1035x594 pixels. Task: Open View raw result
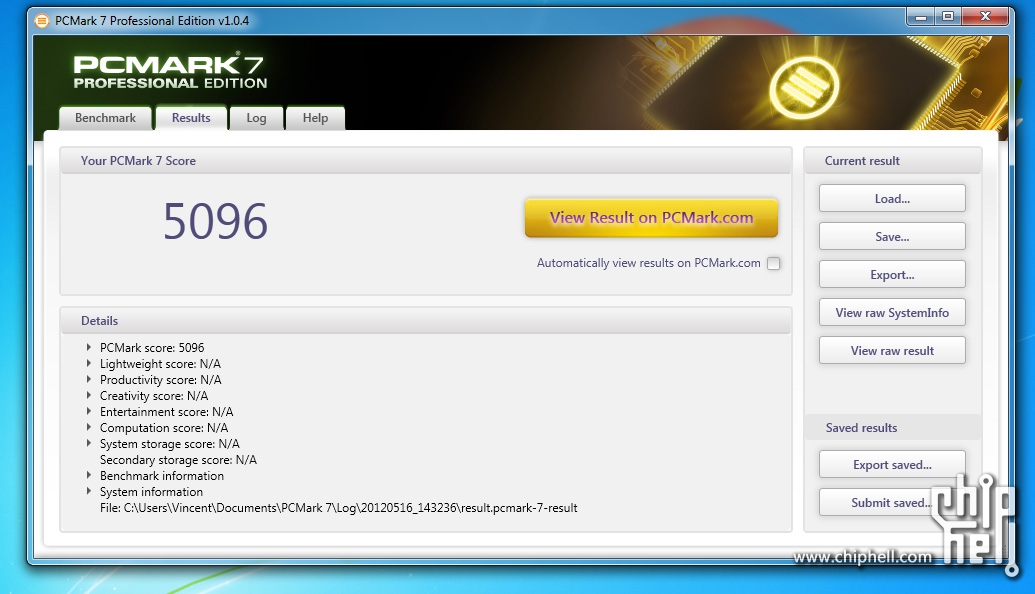[892, 350]
